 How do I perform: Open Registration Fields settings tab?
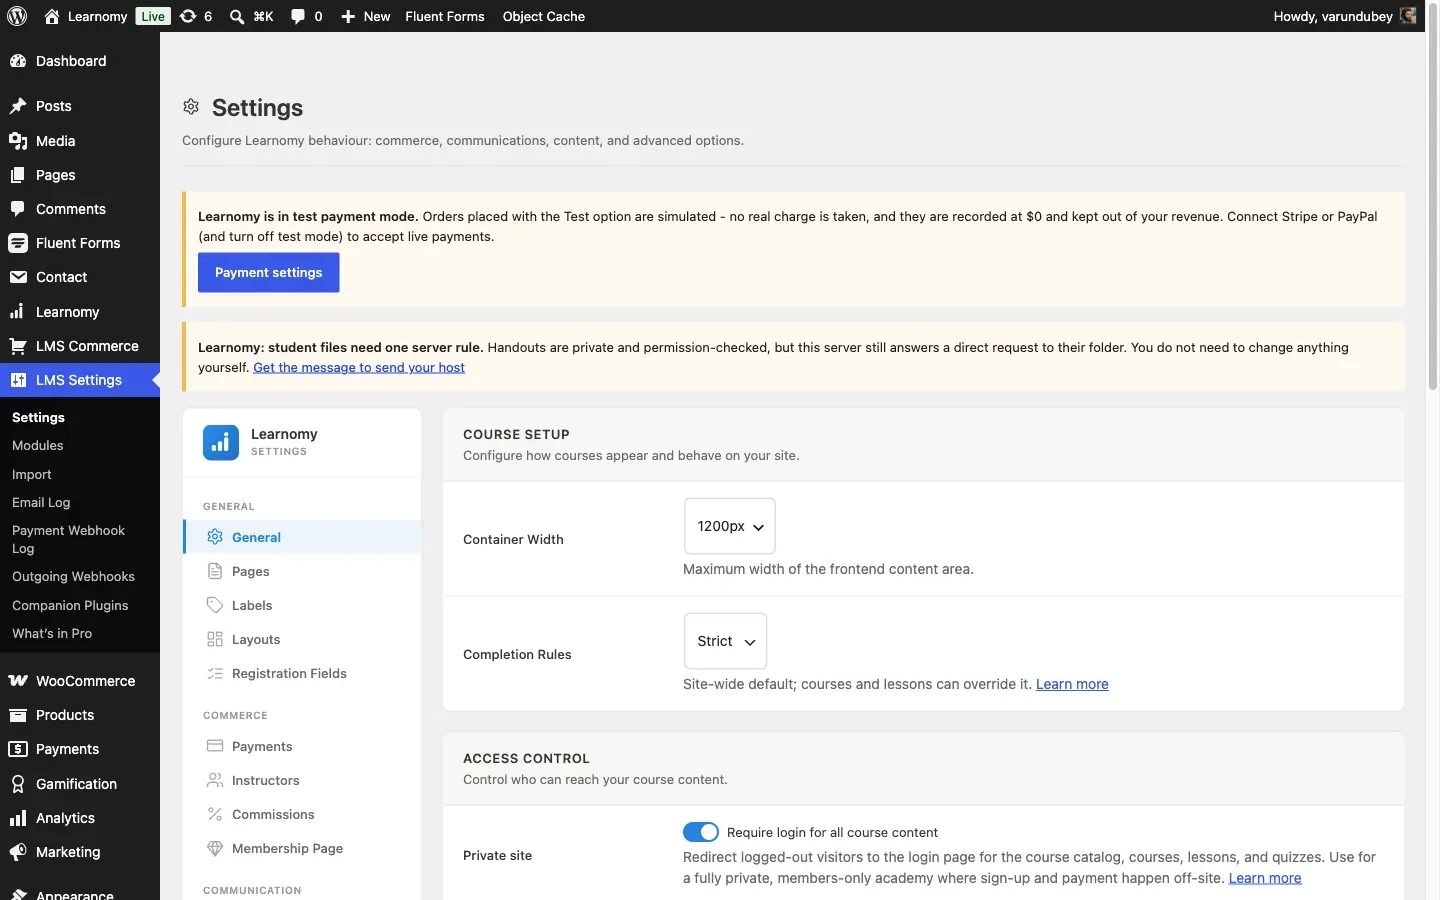[302, 673]
